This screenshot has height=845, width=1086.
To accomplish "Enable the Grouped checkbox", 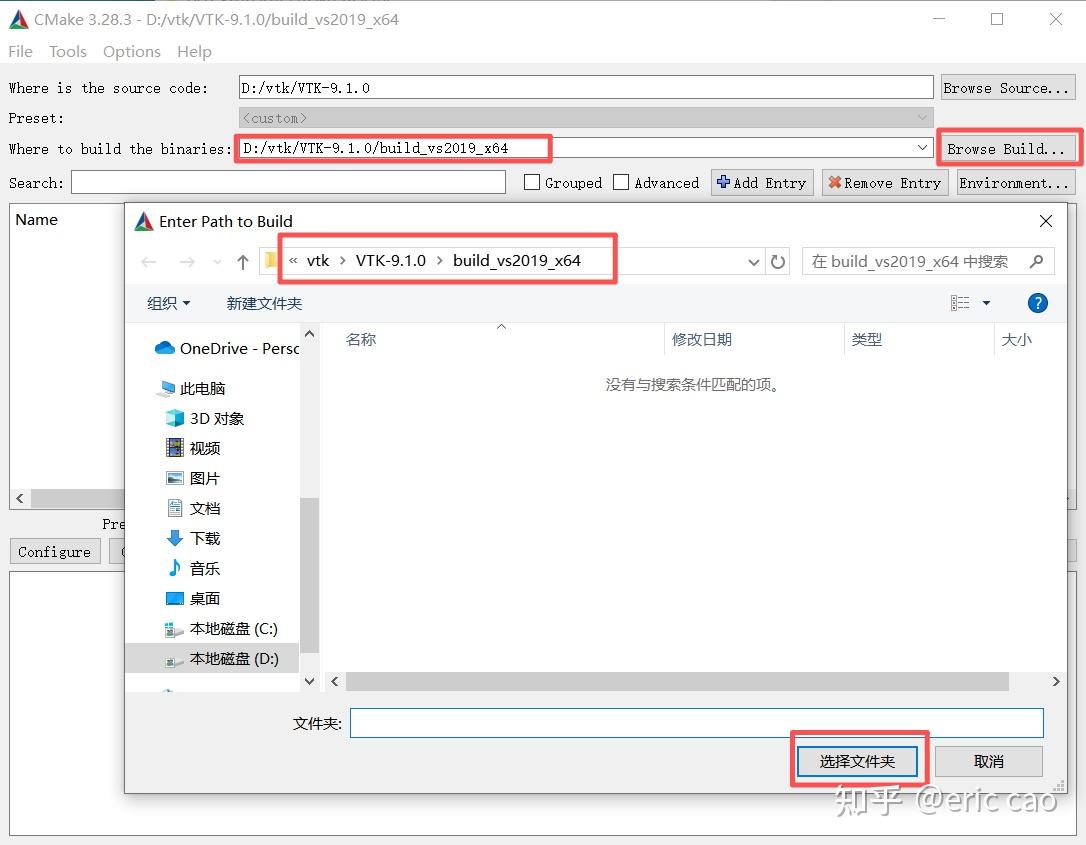I will coord(530,182).
